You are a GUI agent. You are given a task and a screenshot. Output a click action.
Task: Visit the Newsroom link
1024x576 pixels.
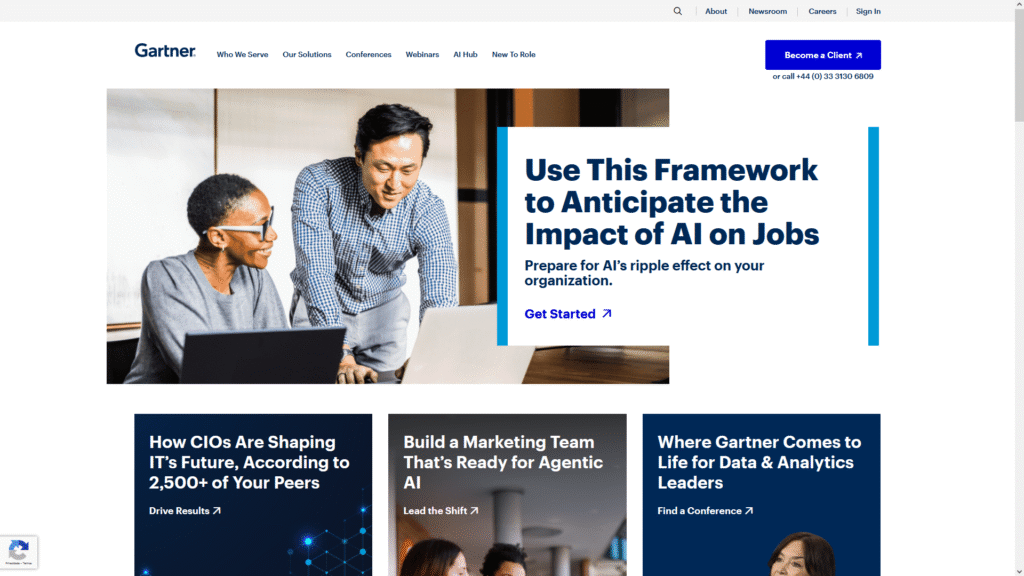(767, 11)
